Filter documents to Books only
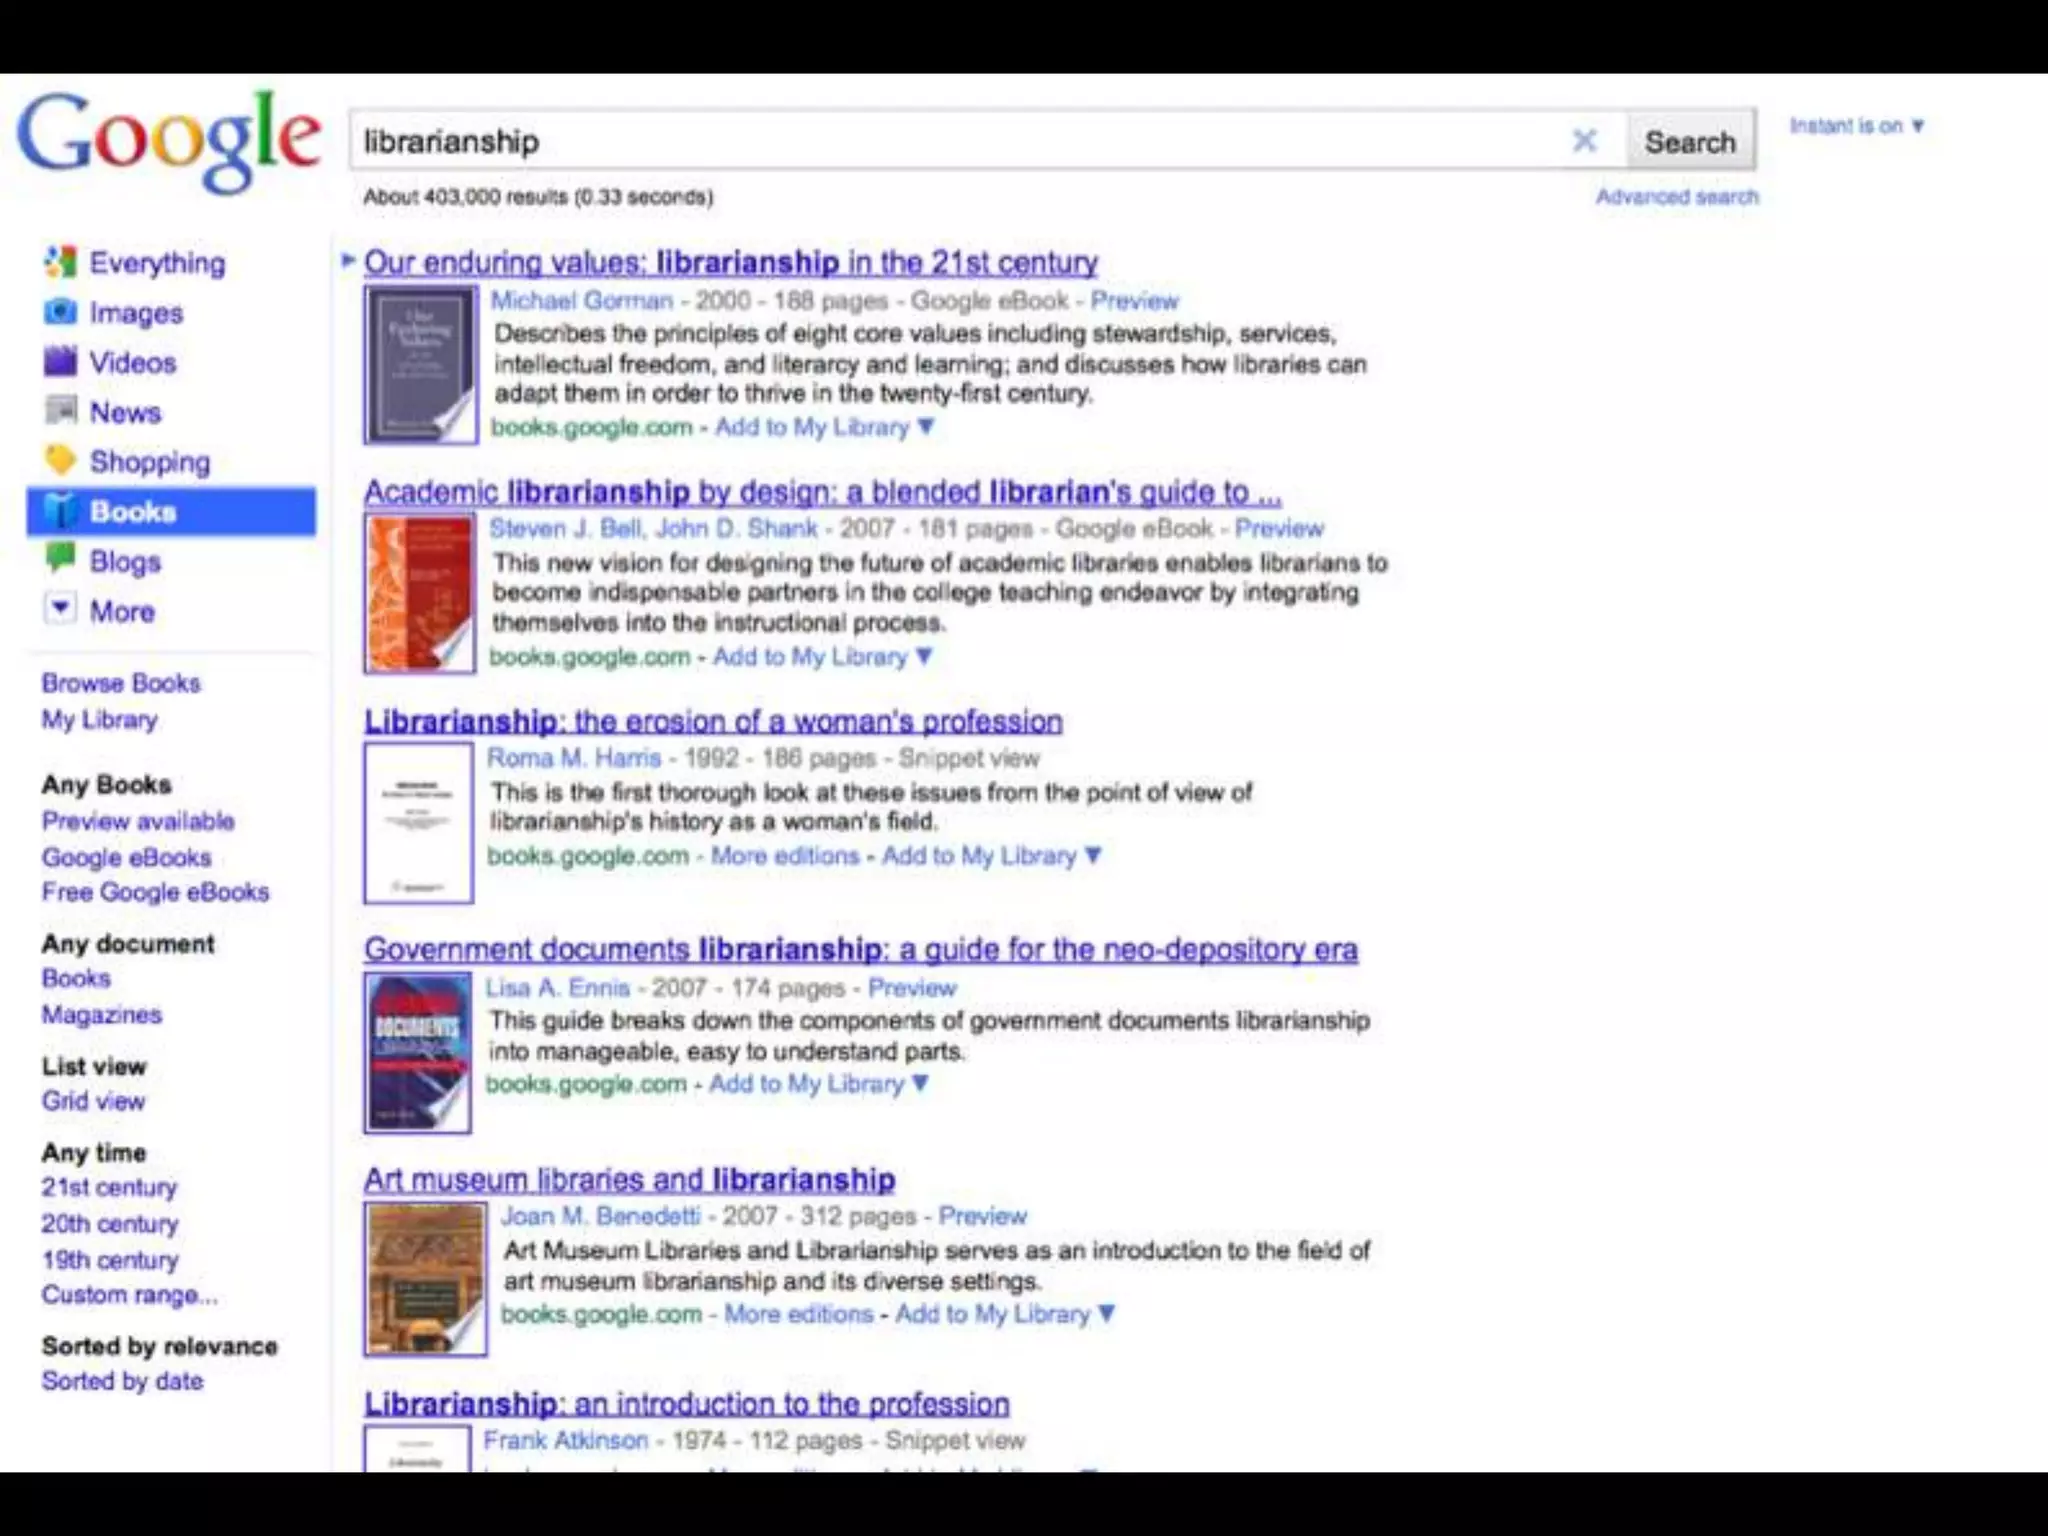Viewport: 2048px width, 1536px height. tap(76, 978)
